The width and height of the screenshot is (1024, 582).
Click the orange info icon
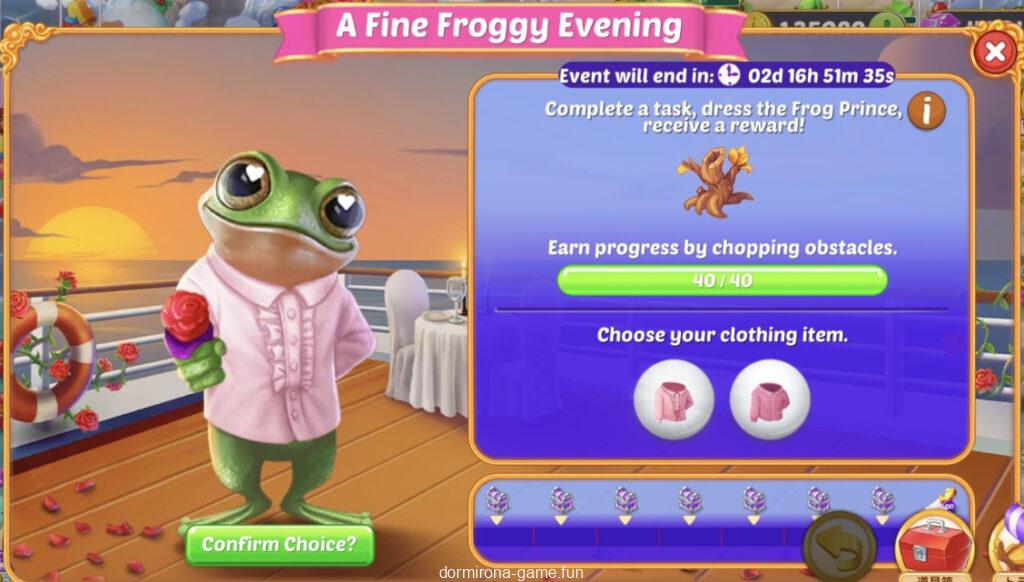(x=926, y=110)
